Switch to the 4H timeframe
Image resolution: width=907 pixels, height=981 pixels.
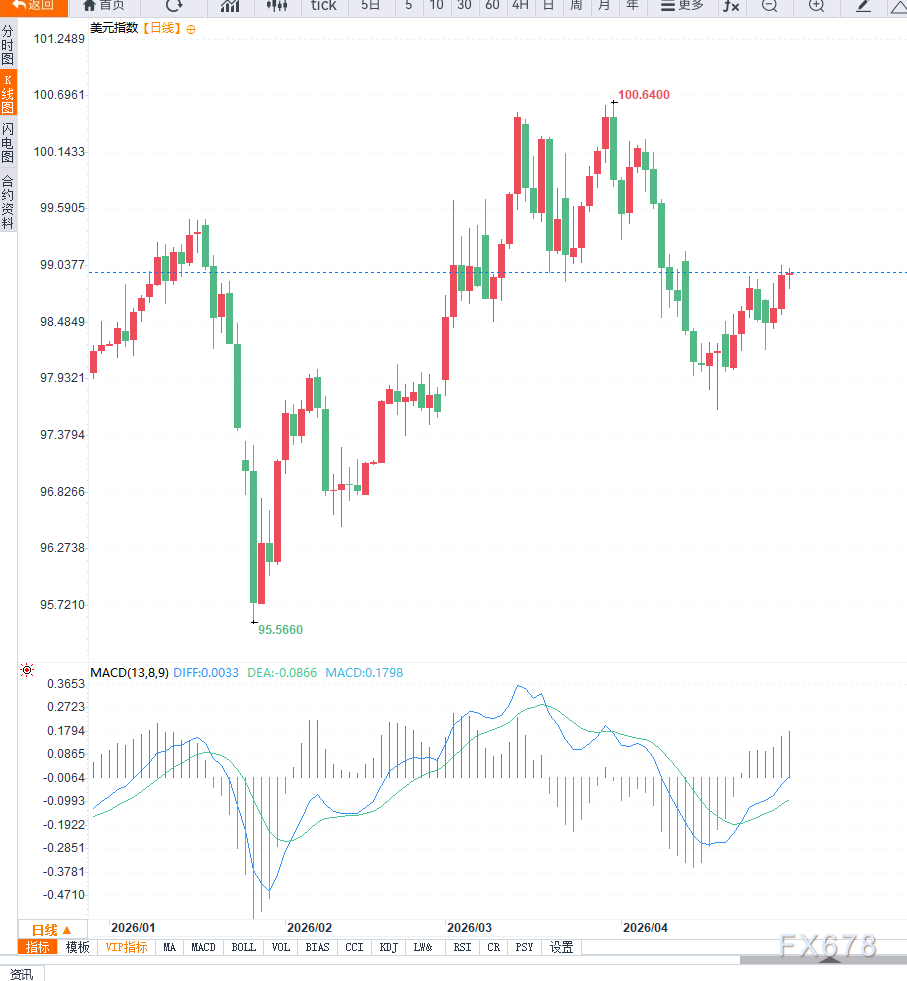(x=520, y=6)
